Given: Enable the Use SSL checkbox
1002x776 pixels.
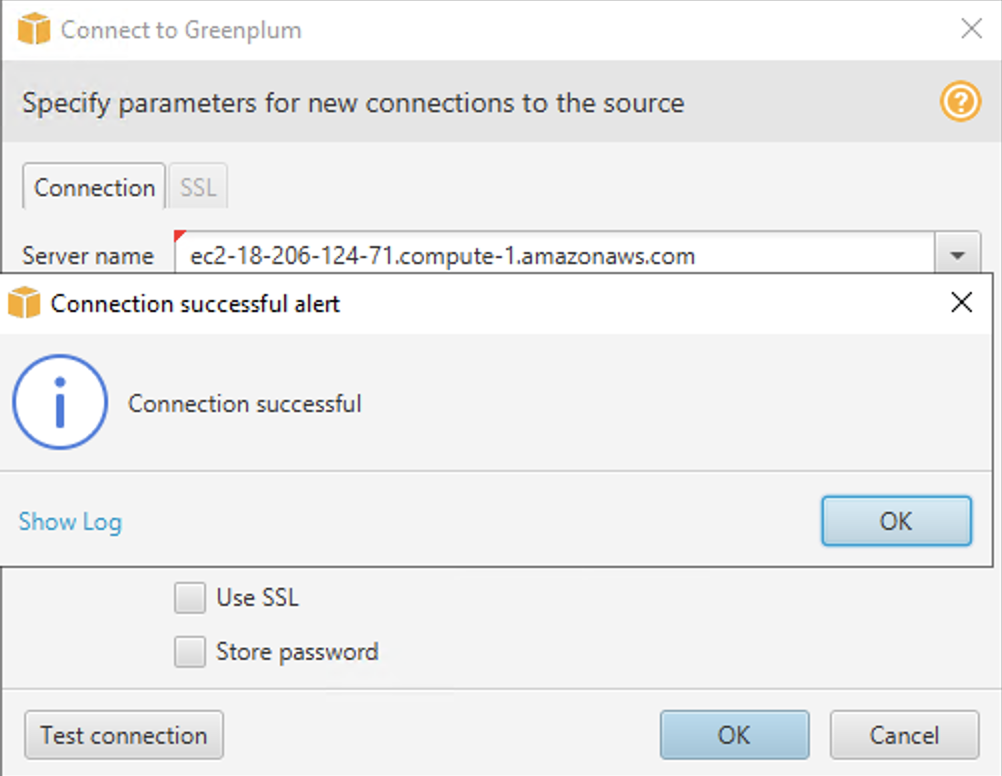Looking at the screenshot, I should [189, 597].
